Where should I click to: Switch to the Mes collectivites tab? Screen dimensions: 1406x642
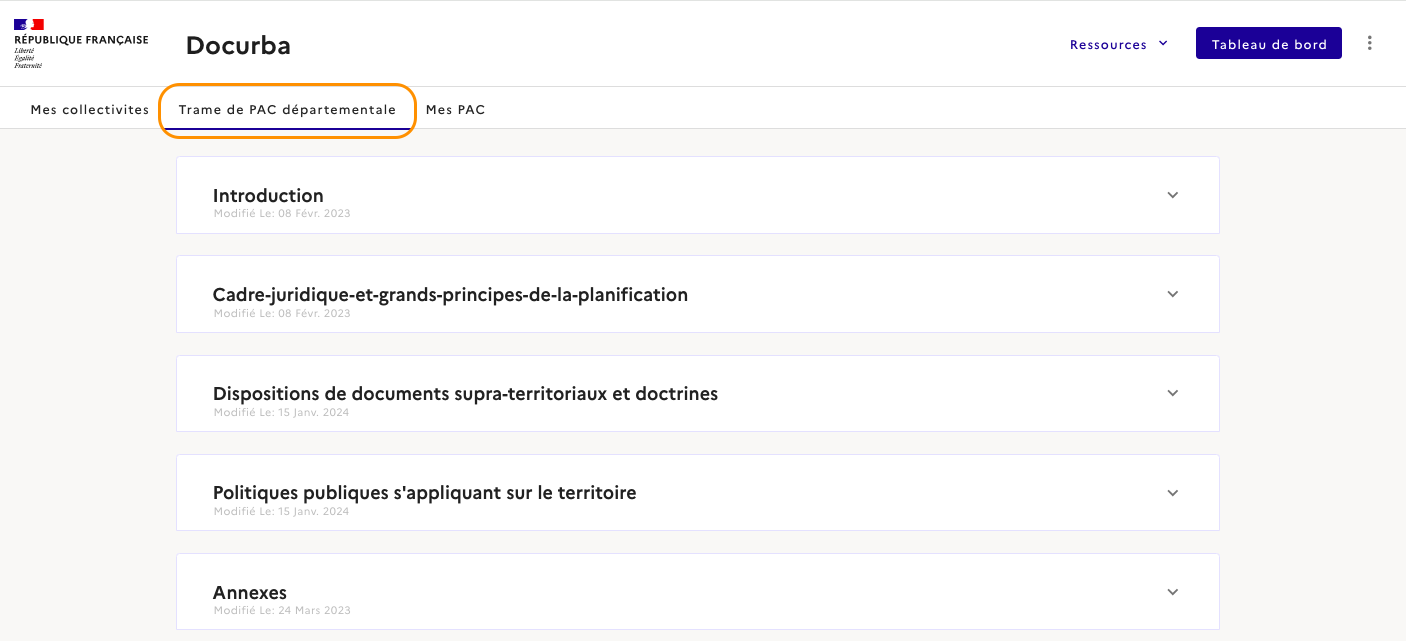[x=90, y=110]
